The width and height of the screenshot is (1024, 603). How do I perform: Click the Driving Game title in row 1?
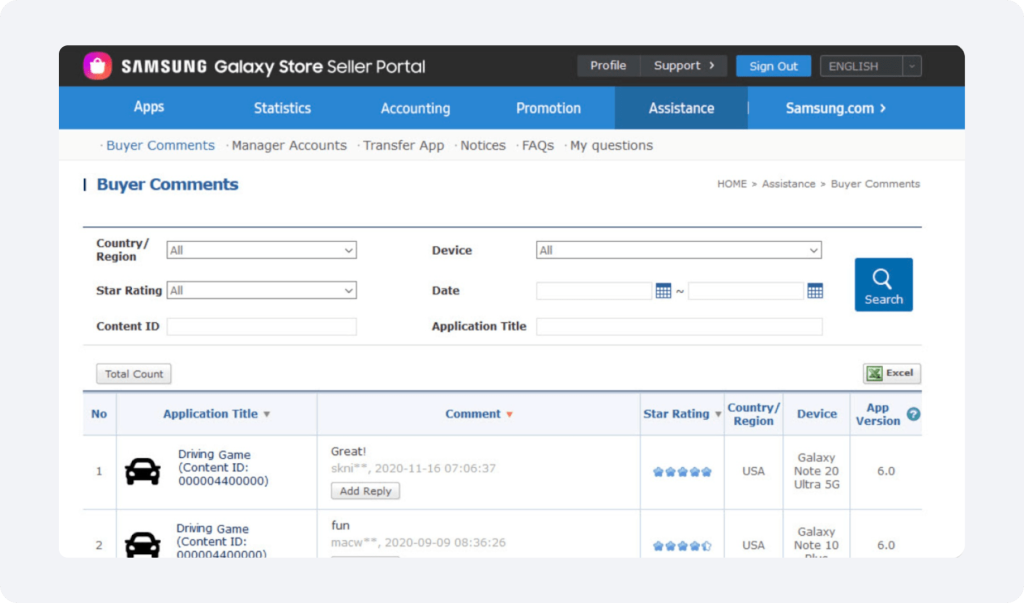point(214,455)
